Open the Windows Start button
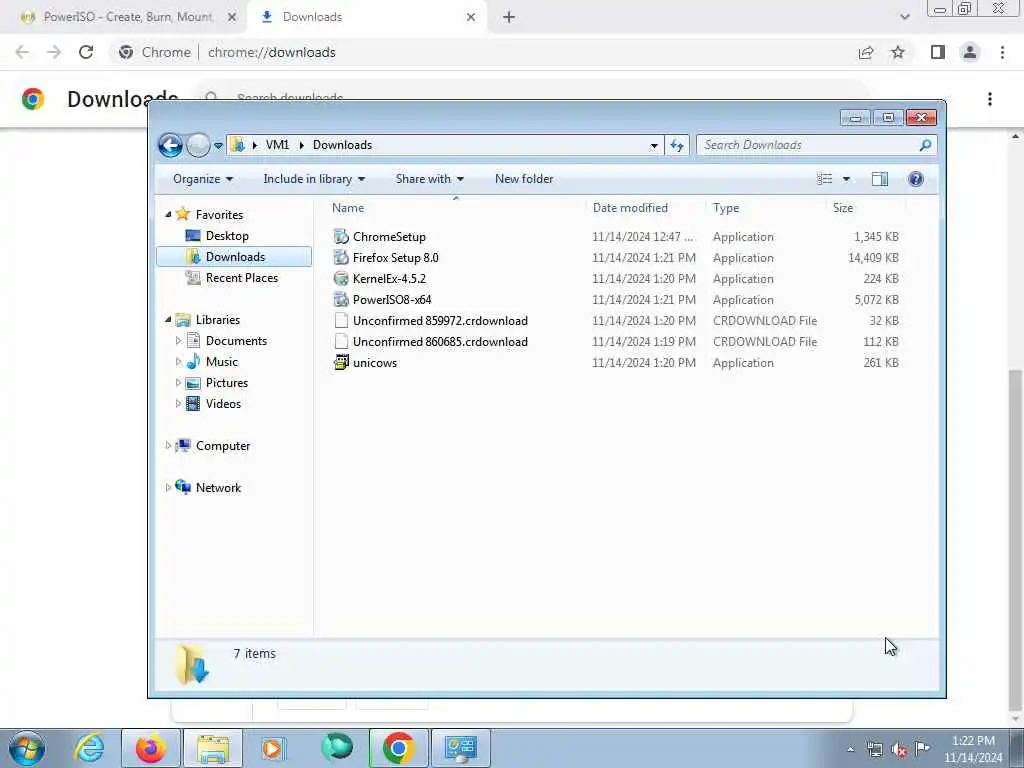This screenshot has height=768, width=1024. point(27,748)
